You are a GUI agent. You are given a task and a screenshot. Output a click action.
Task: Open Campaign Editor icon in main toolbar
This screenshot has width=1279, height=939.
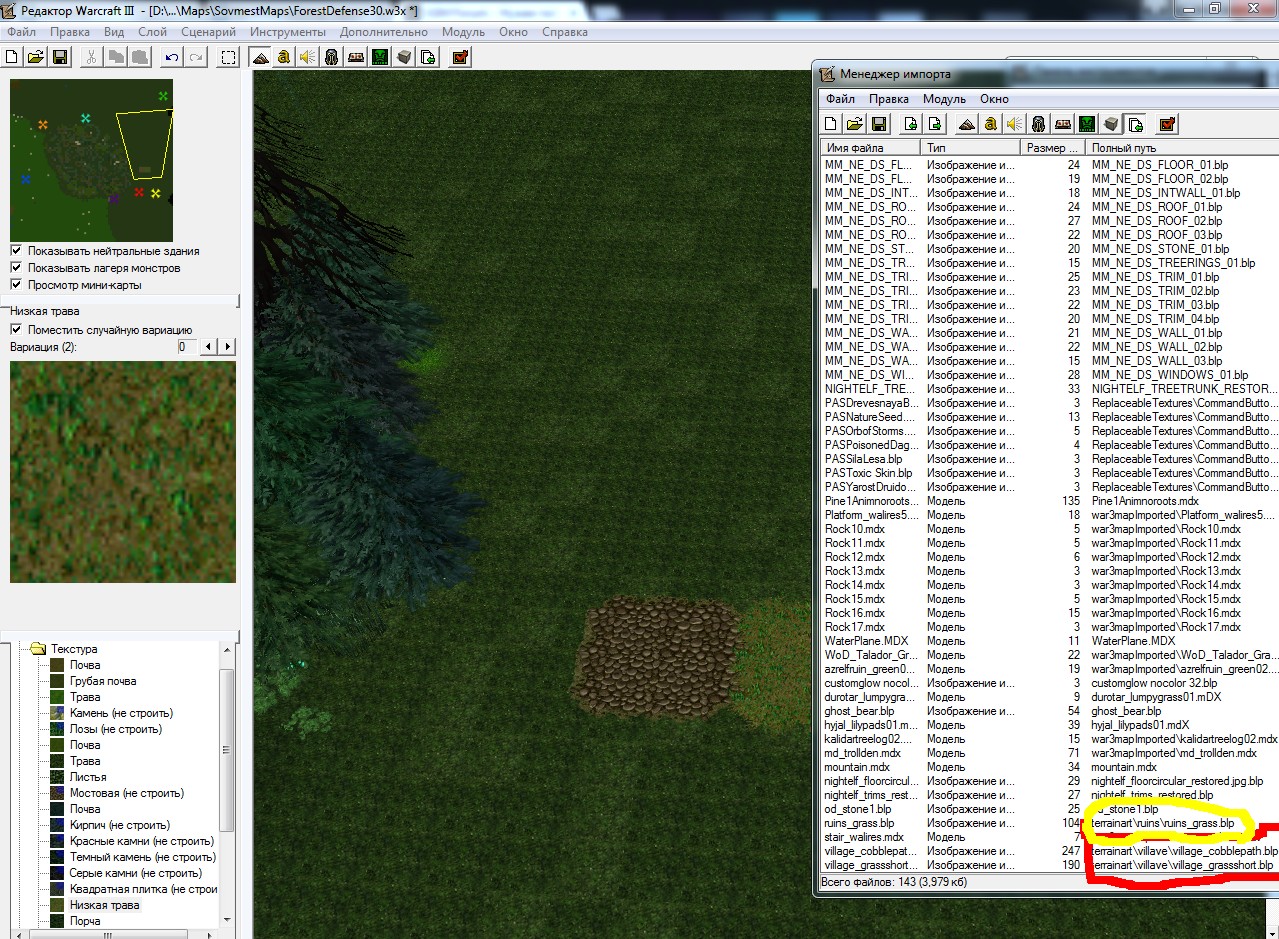(x=356, y=57)
